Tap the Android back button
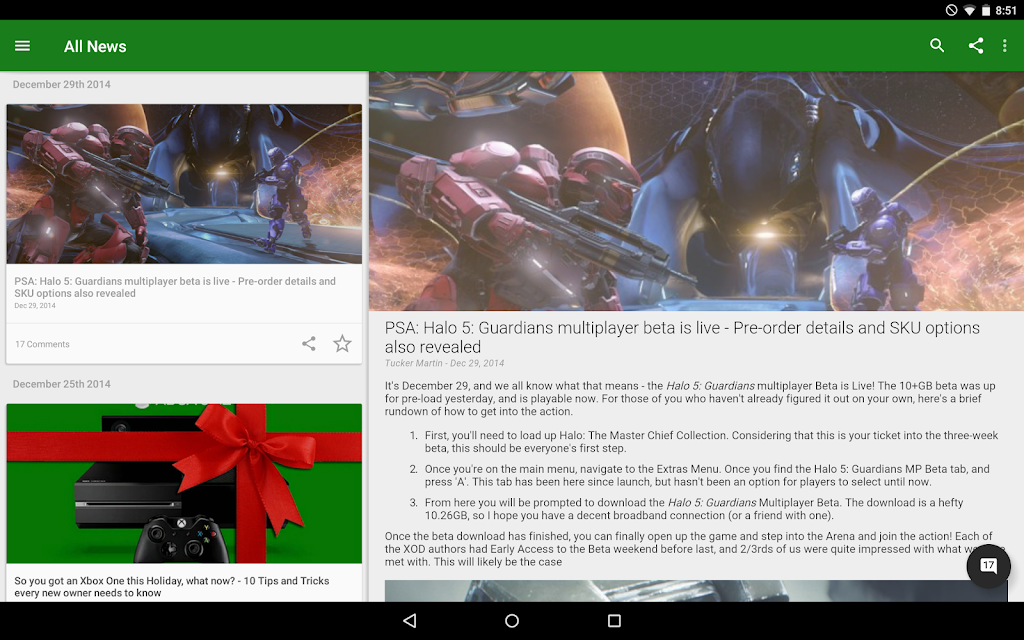Screen dimensions: 1024x640 tap(409, 620)
